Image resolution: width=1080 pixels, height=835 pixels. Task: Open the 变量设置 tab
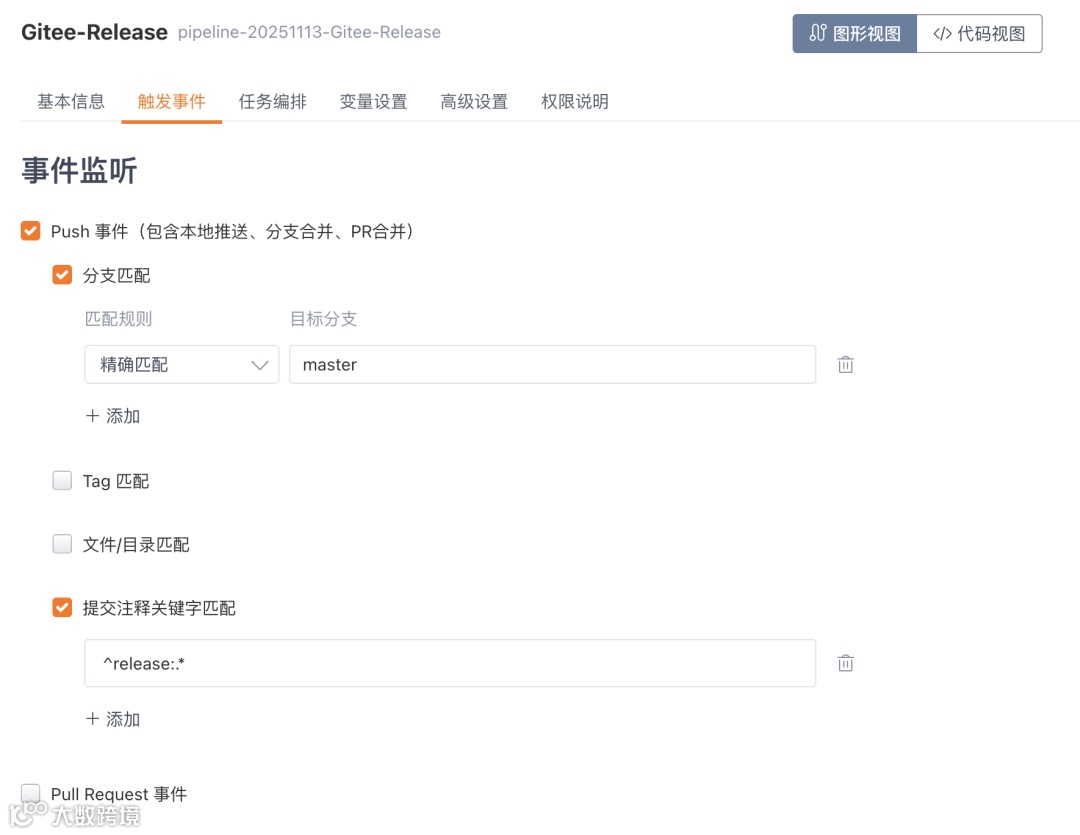[x=373, y=101]
